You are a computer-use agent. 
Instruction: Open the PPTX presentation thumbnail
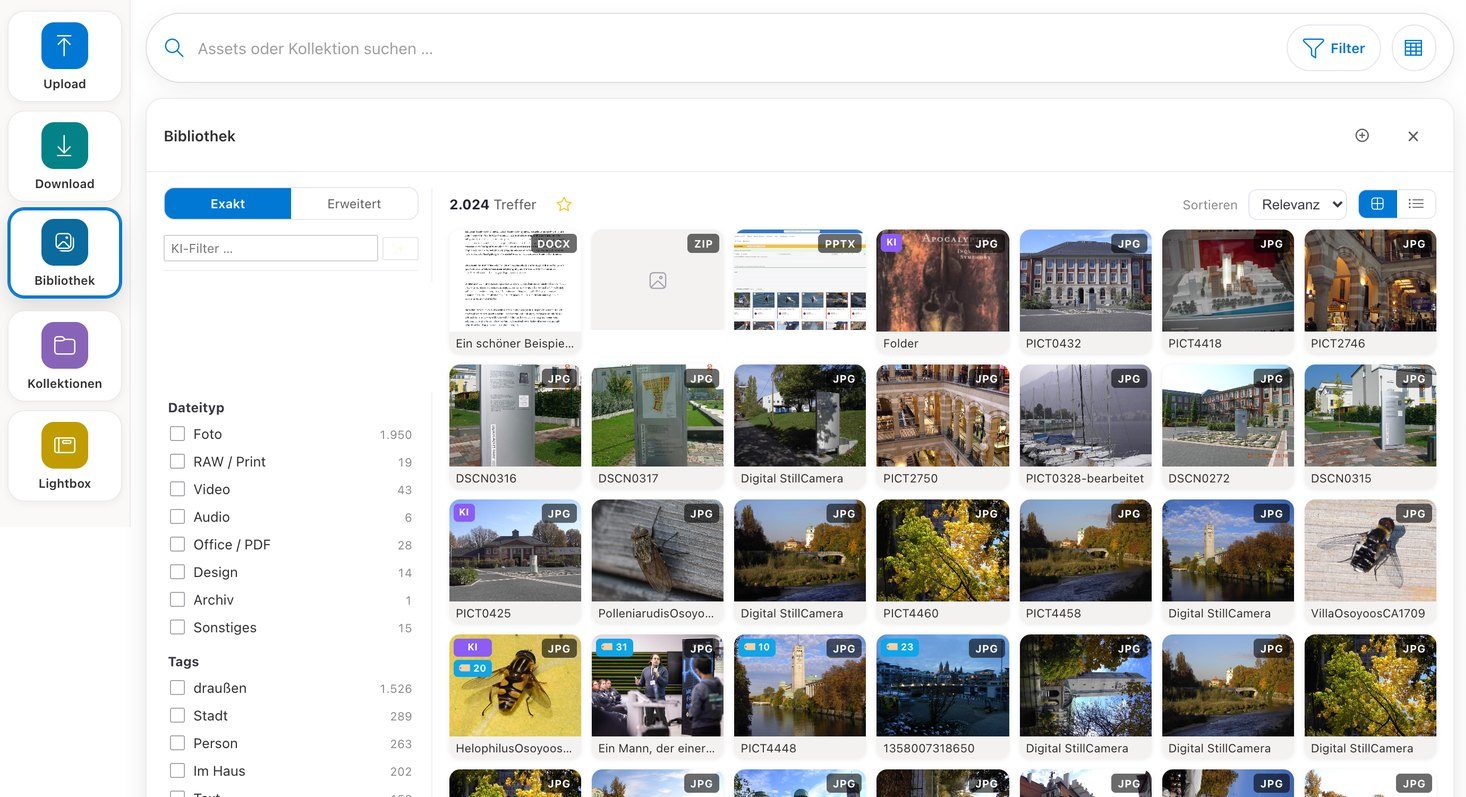pos(800,281)
